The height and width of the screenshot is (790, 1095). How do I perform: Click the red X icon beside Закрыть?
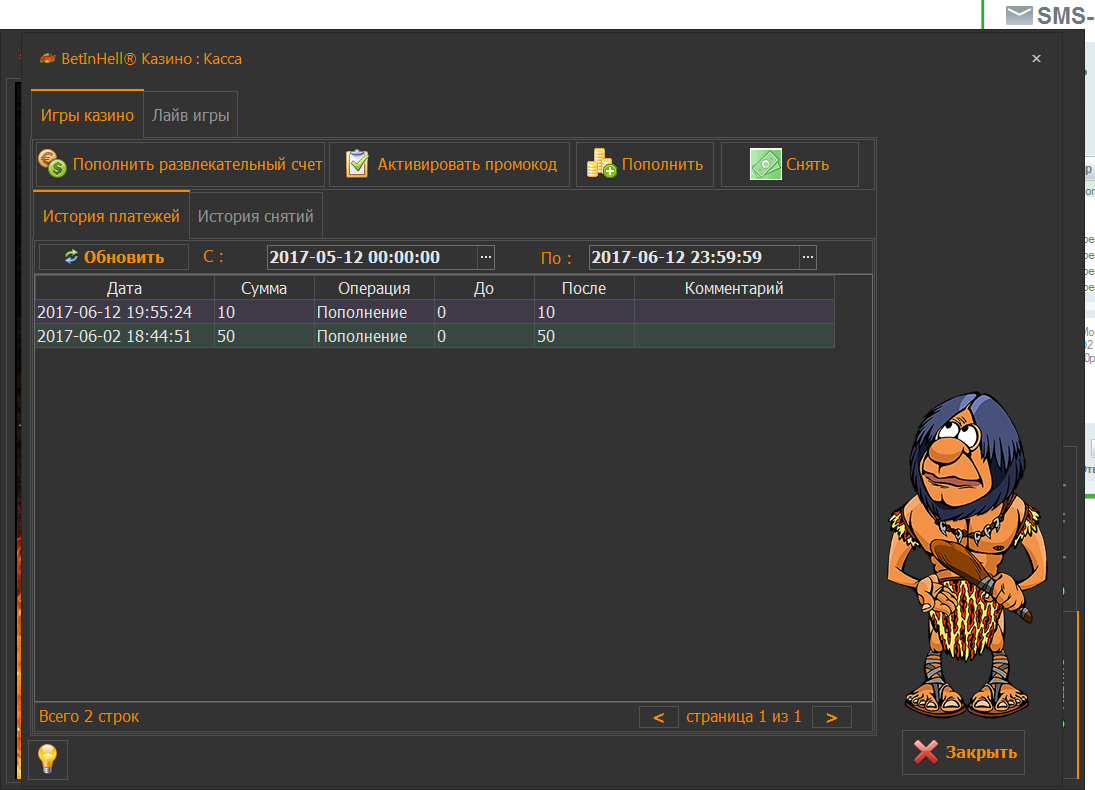tap(926, 753)
